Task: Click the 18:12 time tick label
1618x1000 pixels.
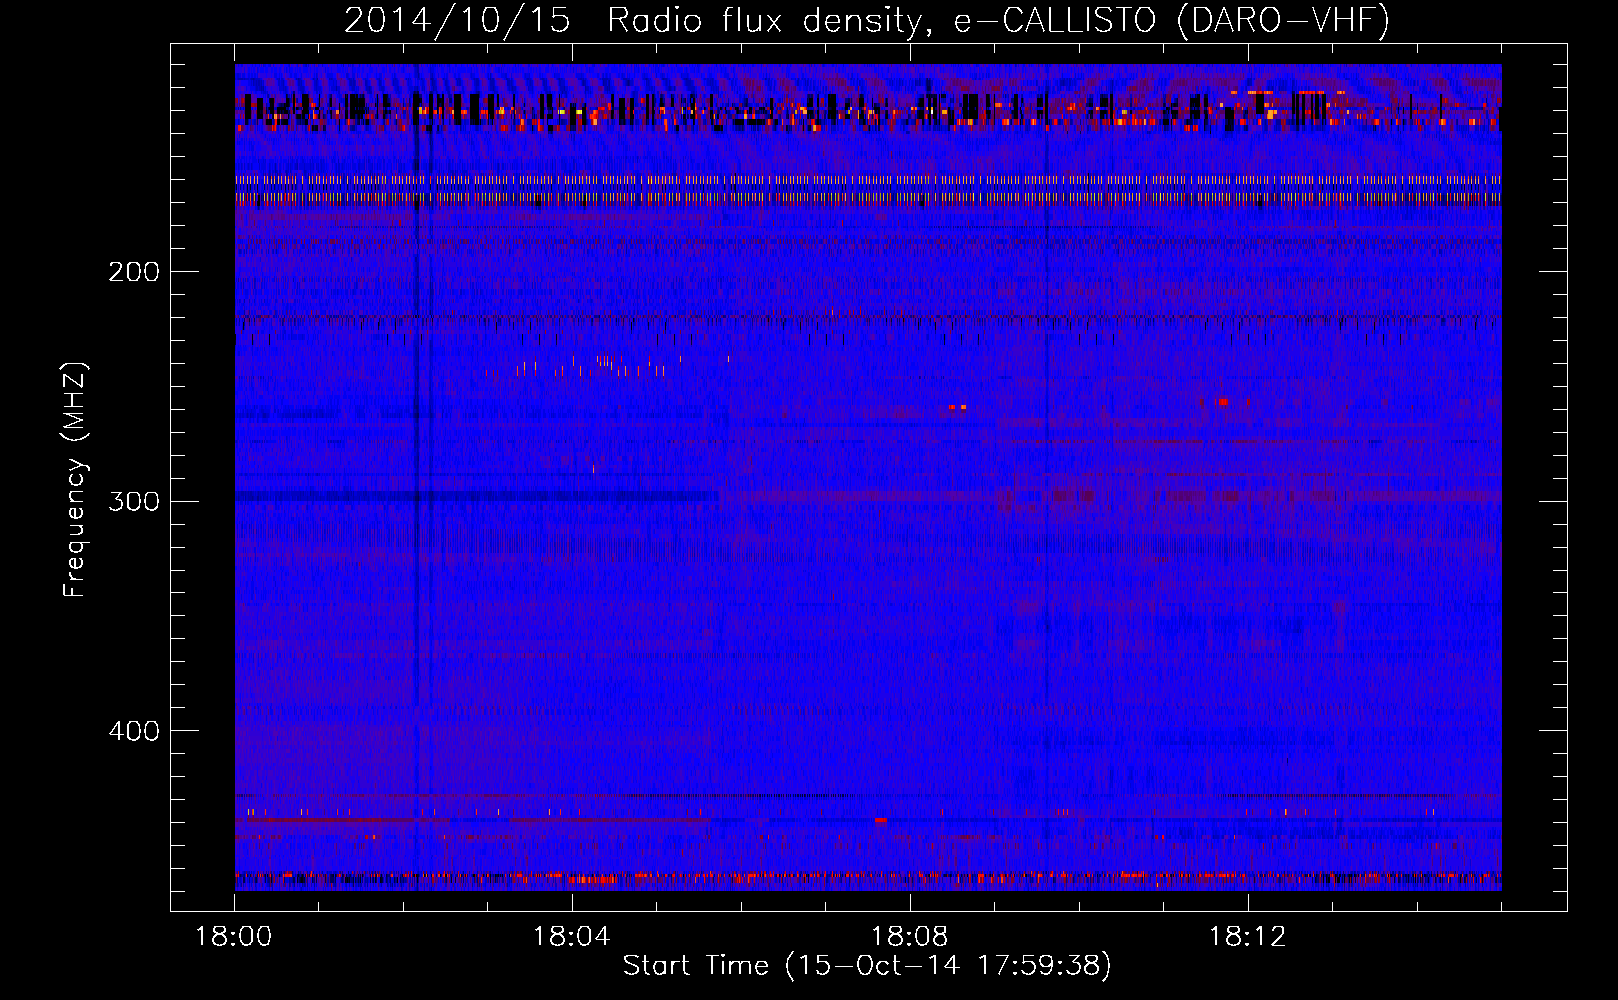Action: coord(1248,937)
